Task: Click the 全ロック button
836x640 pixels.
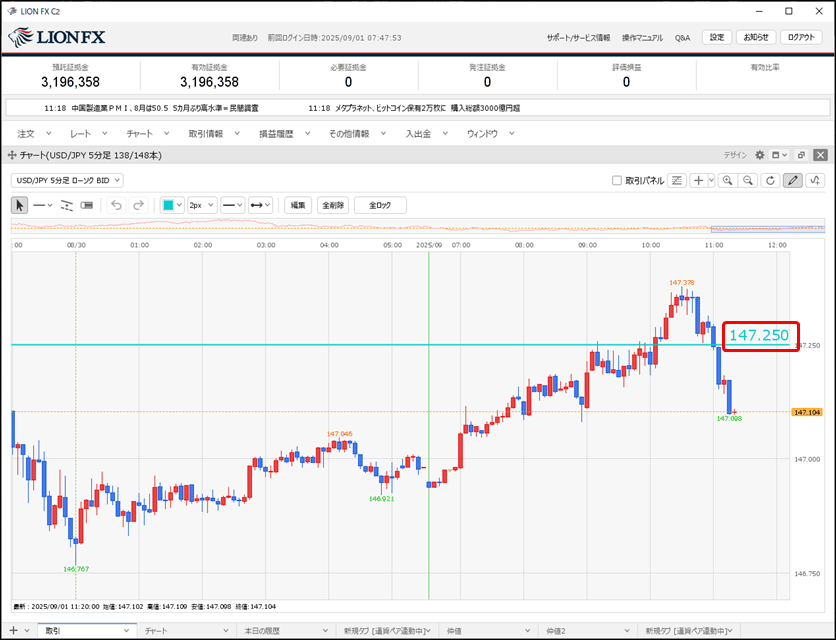Action: click(x=380, y=205)
